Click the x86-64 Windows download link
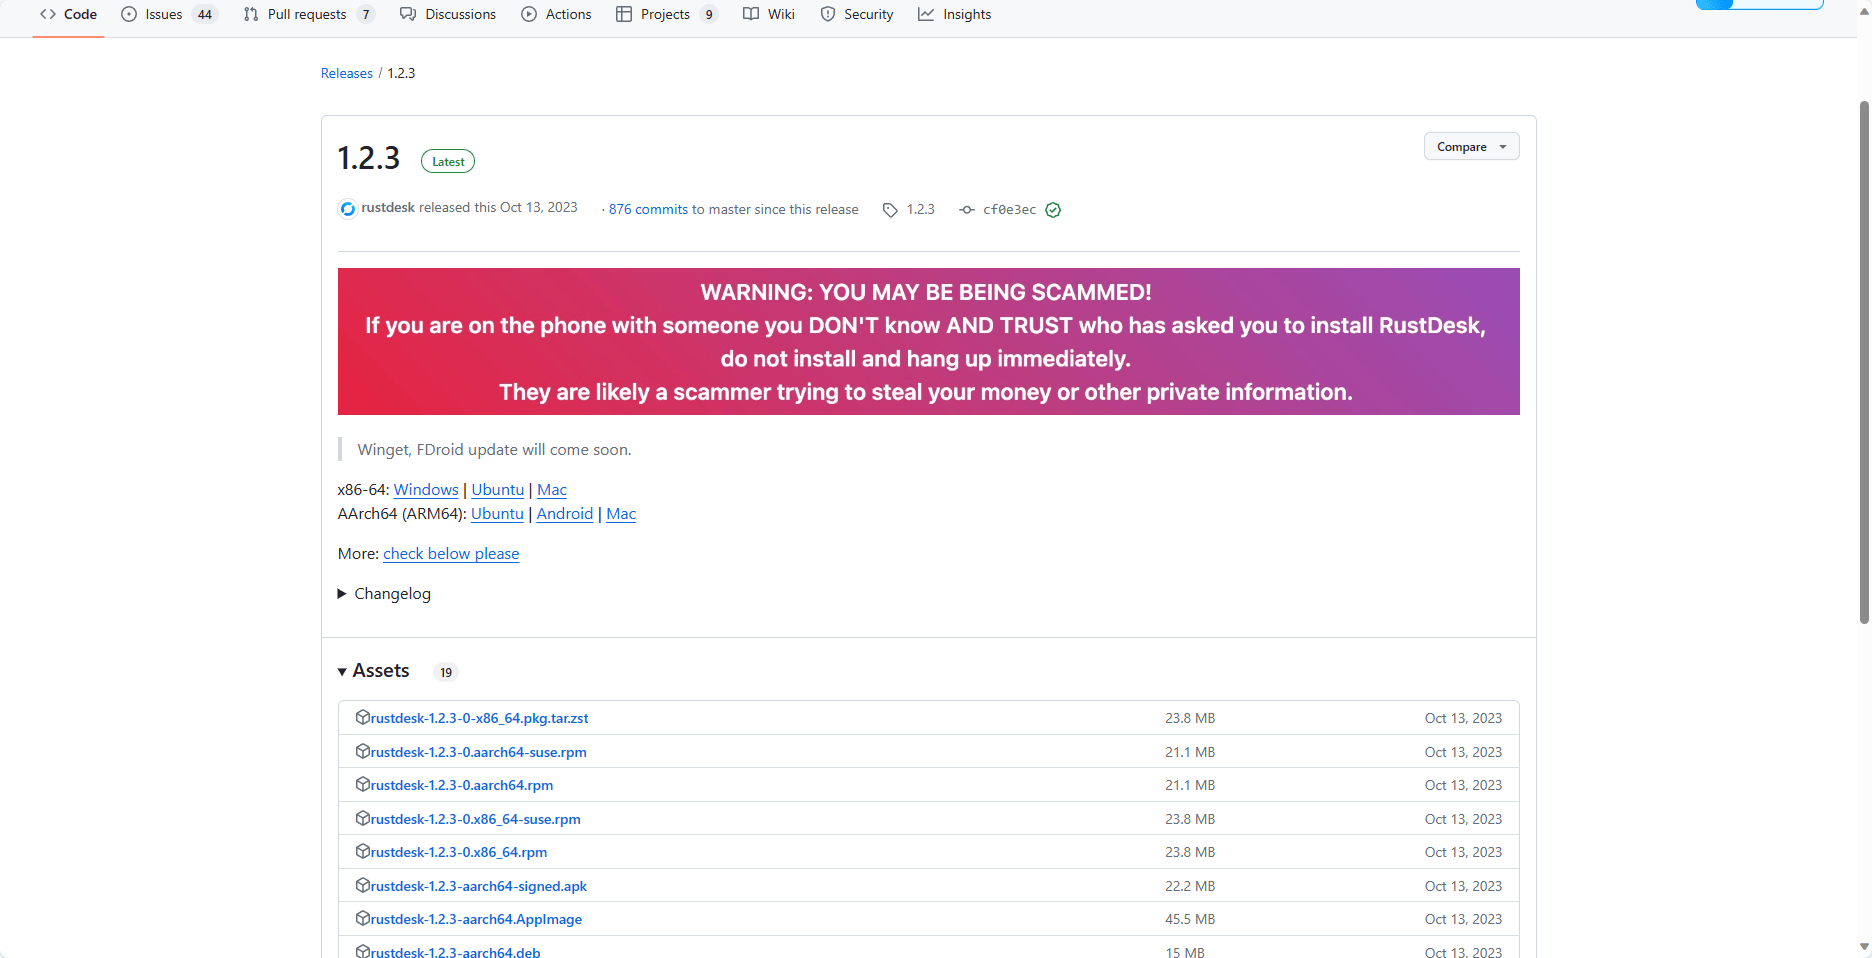The image size is (1872, 958). click(426, 490)
